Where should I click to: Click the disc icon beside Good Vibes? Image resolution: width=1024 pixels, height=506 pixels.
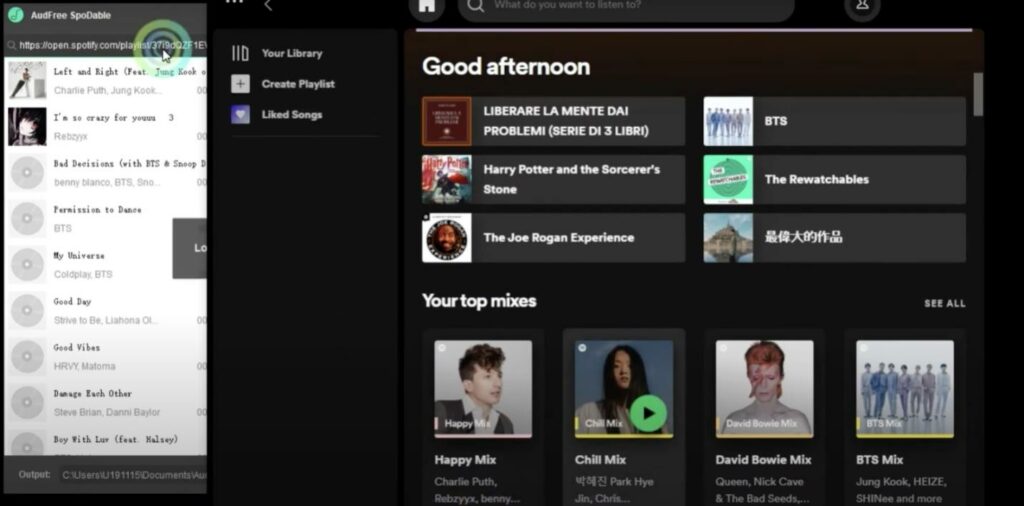(27, 357)
